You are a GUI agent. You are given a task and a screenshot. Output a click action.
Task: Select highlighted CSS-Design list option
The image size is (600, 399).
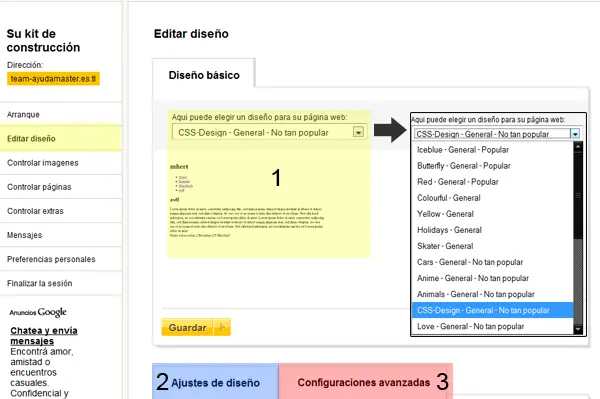(x=492, y=310)
